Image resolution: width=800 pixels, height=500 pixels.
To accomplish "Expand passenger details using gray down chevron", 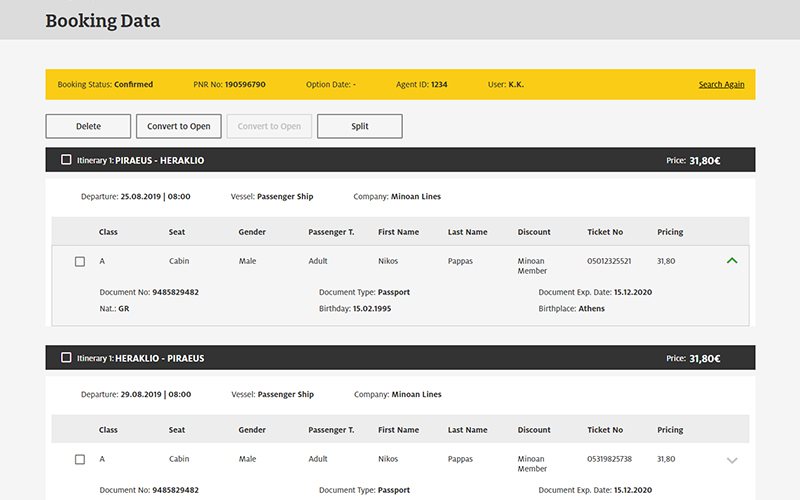I will [x=732, y=460].
